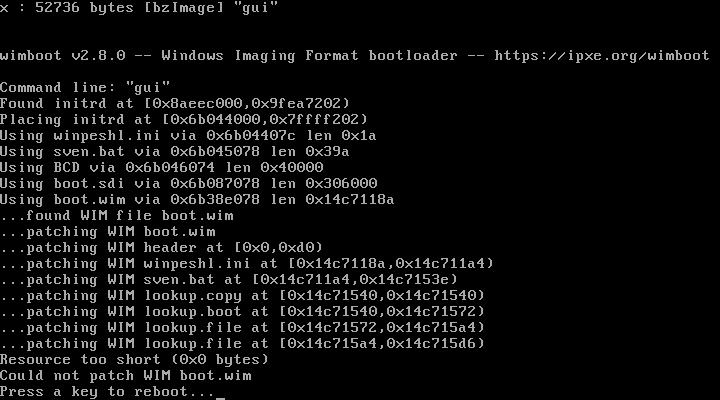Click the 'patching WIM winpeshl.ini at' line
This screenshot has width=720, height=400.
247,264
